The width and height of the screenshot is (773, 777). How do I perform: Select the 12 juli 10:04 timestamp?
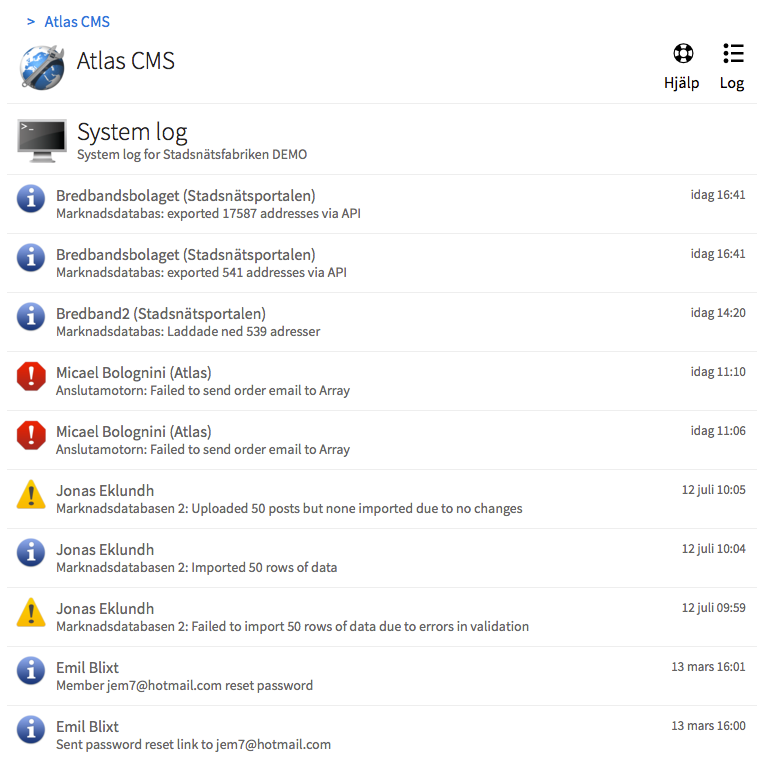tap(713, 549)
